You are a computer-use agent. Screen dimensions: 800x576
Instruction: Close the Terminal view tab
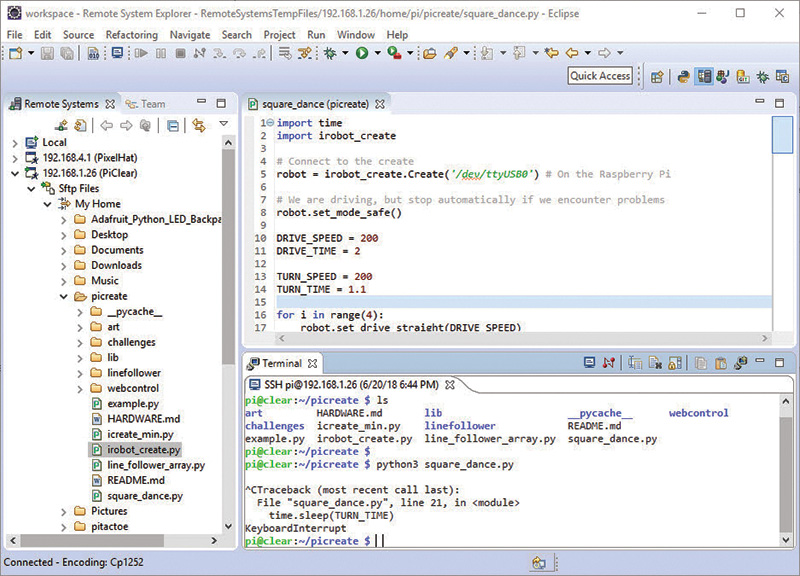tap(312, 363)
